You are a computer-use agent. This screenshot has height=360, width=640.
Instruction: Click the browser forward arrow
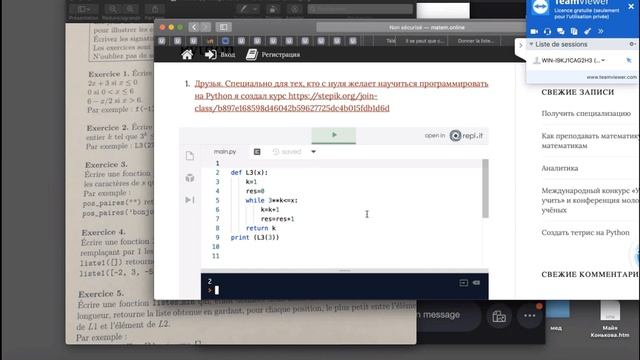tap(206, 27)
